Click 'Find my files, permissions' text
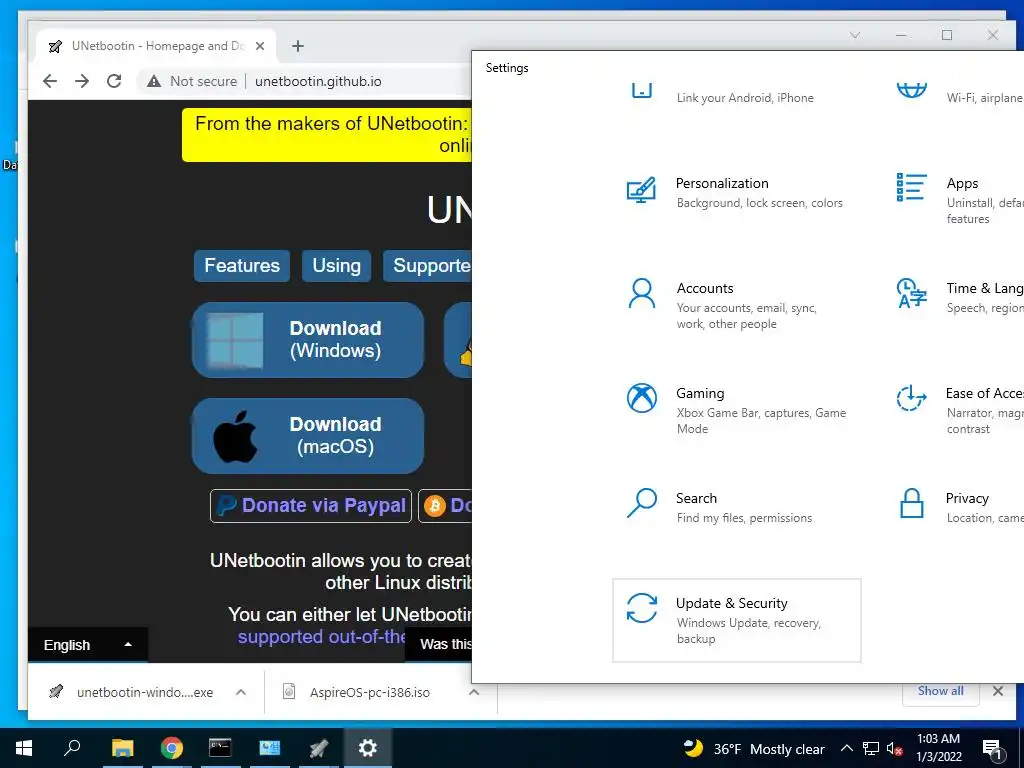Viewport: 1024px width, 768px height. 744,518
